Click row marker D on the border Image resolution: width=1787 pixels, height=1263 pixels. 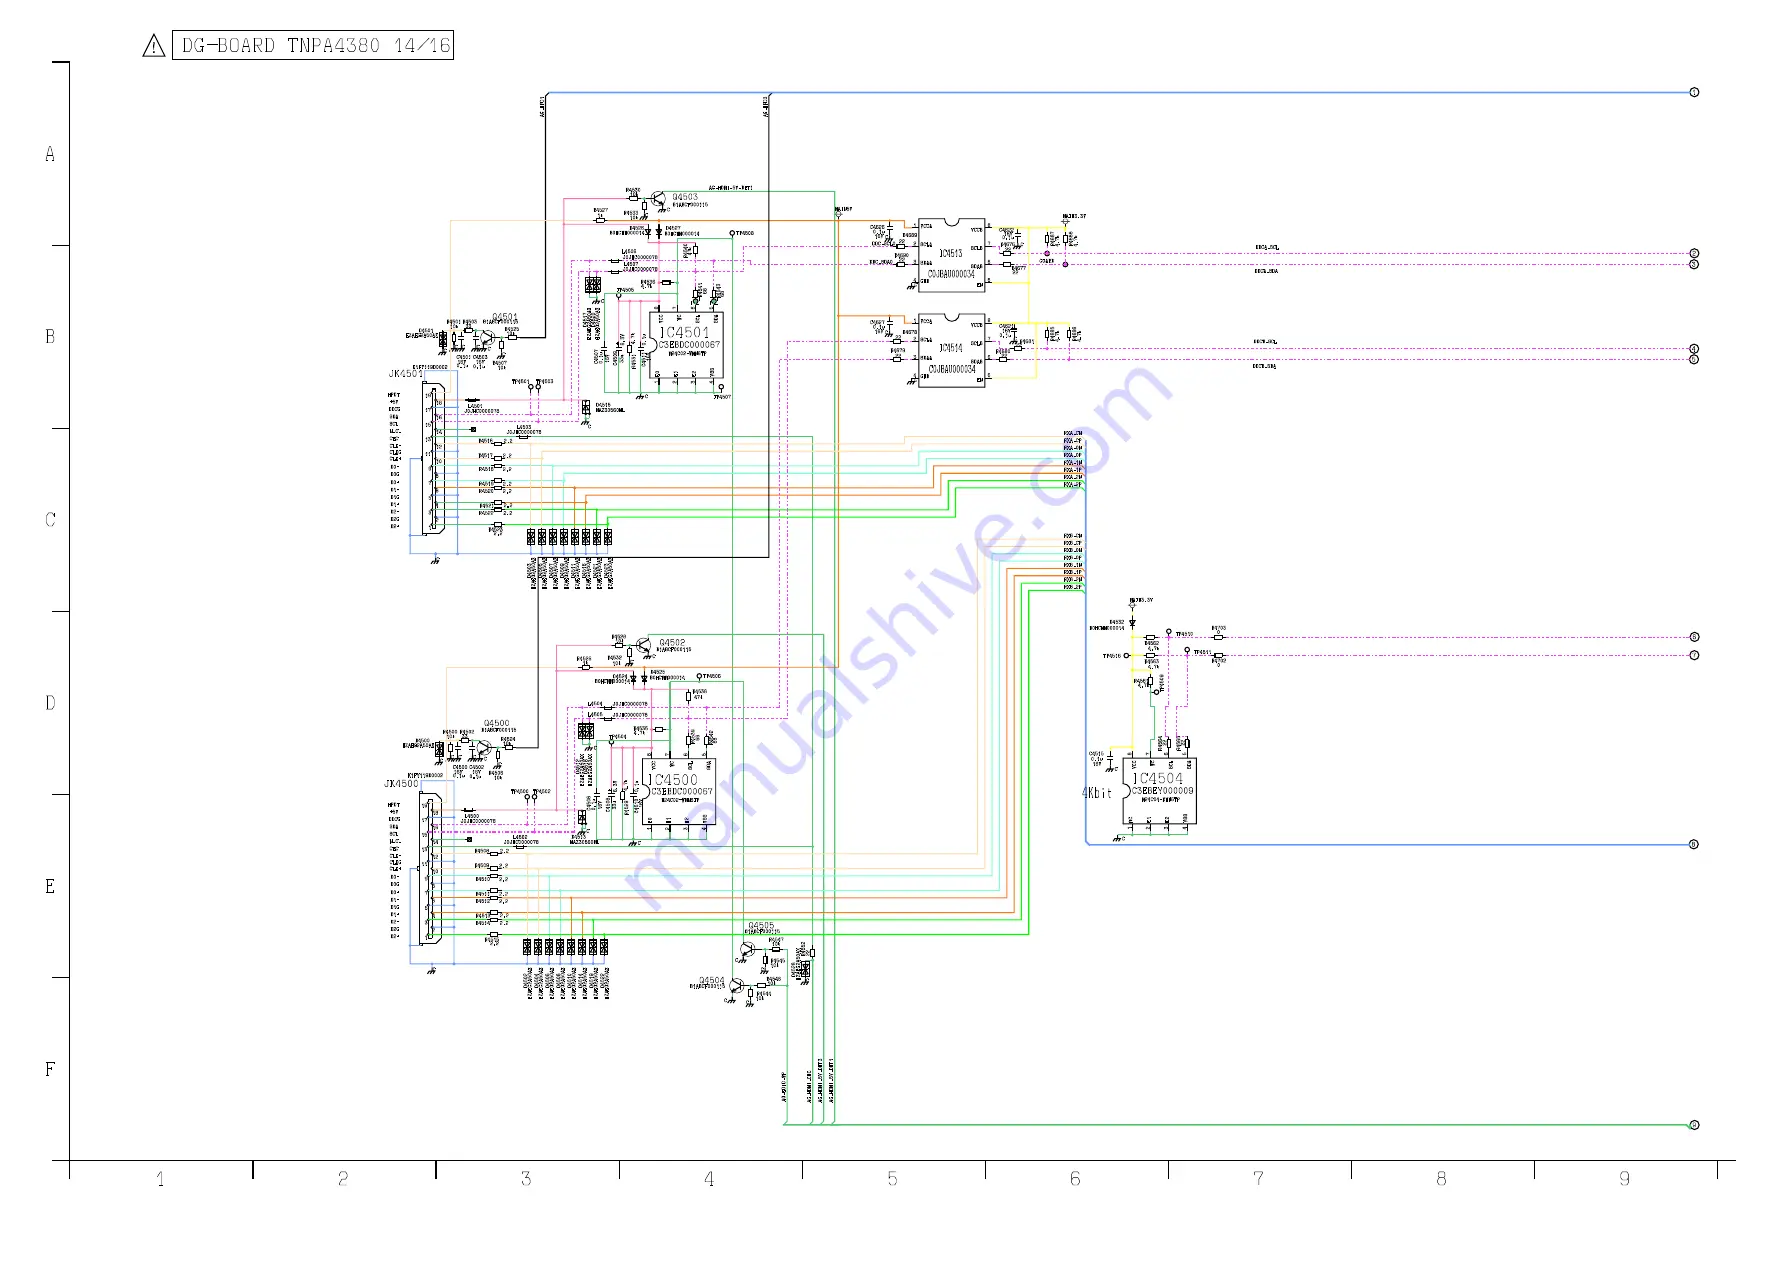(50, 703)
